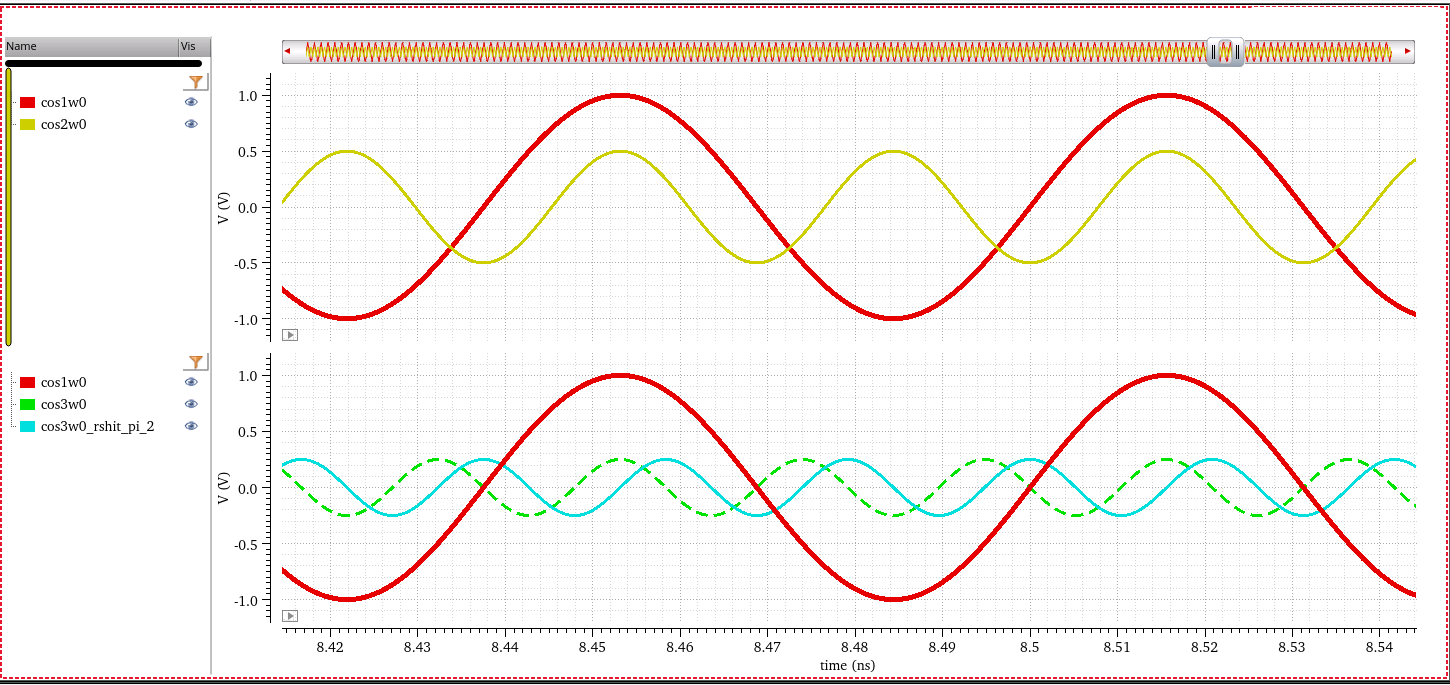The image size is (1450, 685).
Task: Click the black horizontal scrollbar under Name header
Action: [104, 63]
